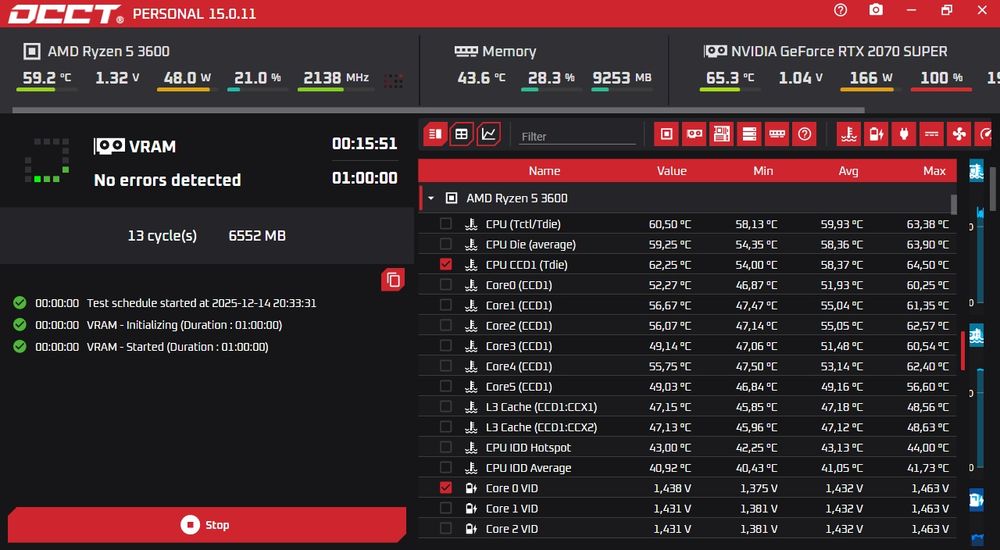1000x550 pixels.
Task: Filter by fan speed icon
Action: (959, 134)
